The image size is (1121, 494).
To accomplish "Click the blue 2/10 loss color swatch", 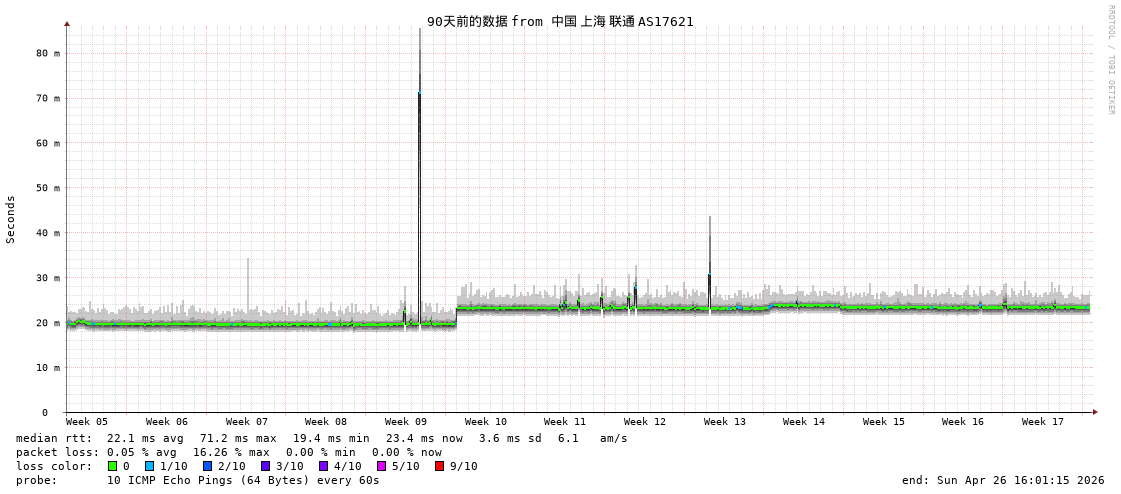I will [x=207, y=466].
